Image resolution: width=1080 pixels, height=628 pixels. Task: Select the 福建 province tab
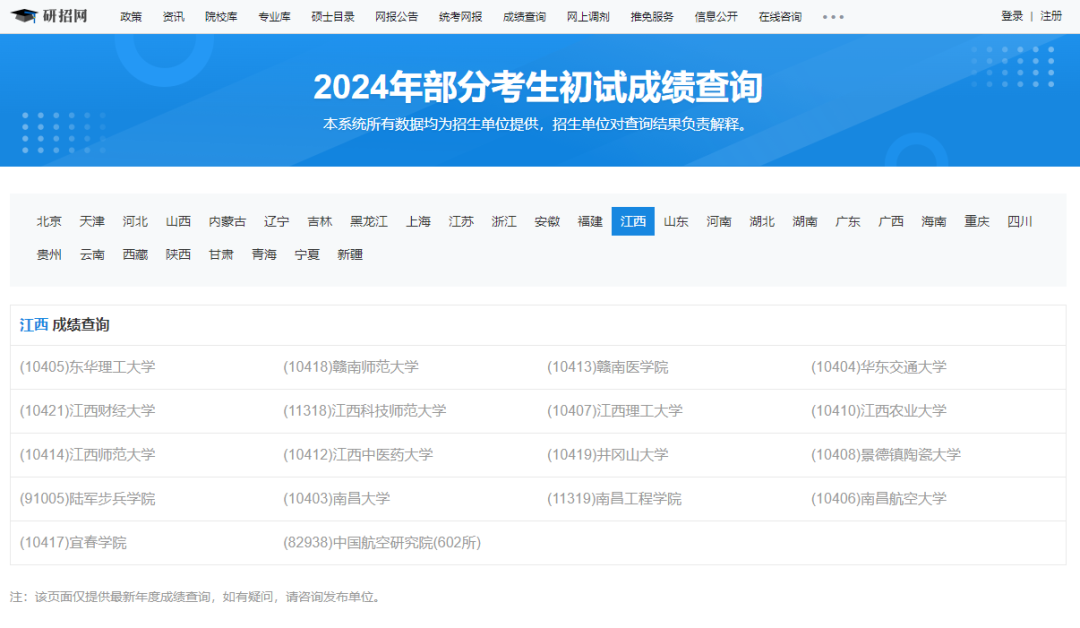click(x=590, y=221)
